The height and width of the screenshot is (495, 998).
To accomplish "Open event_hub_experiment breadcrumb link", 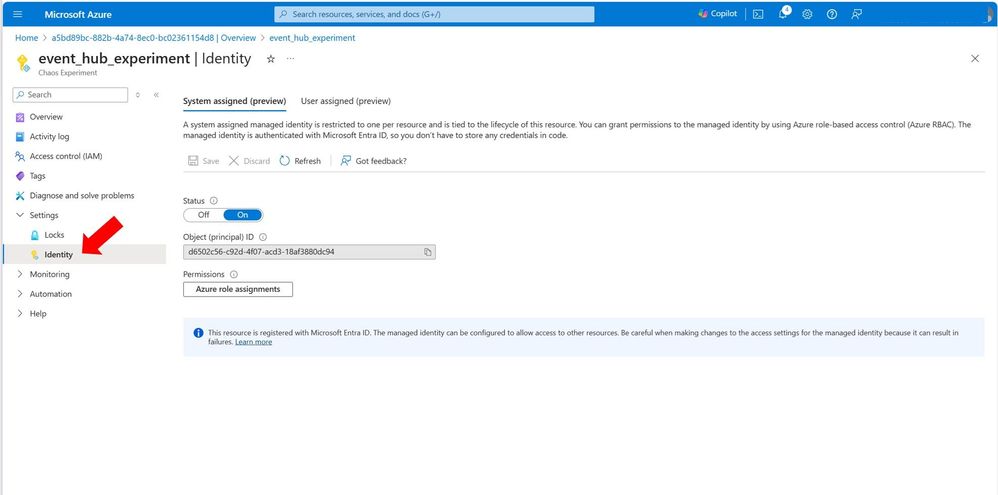I will click(313, 38).
